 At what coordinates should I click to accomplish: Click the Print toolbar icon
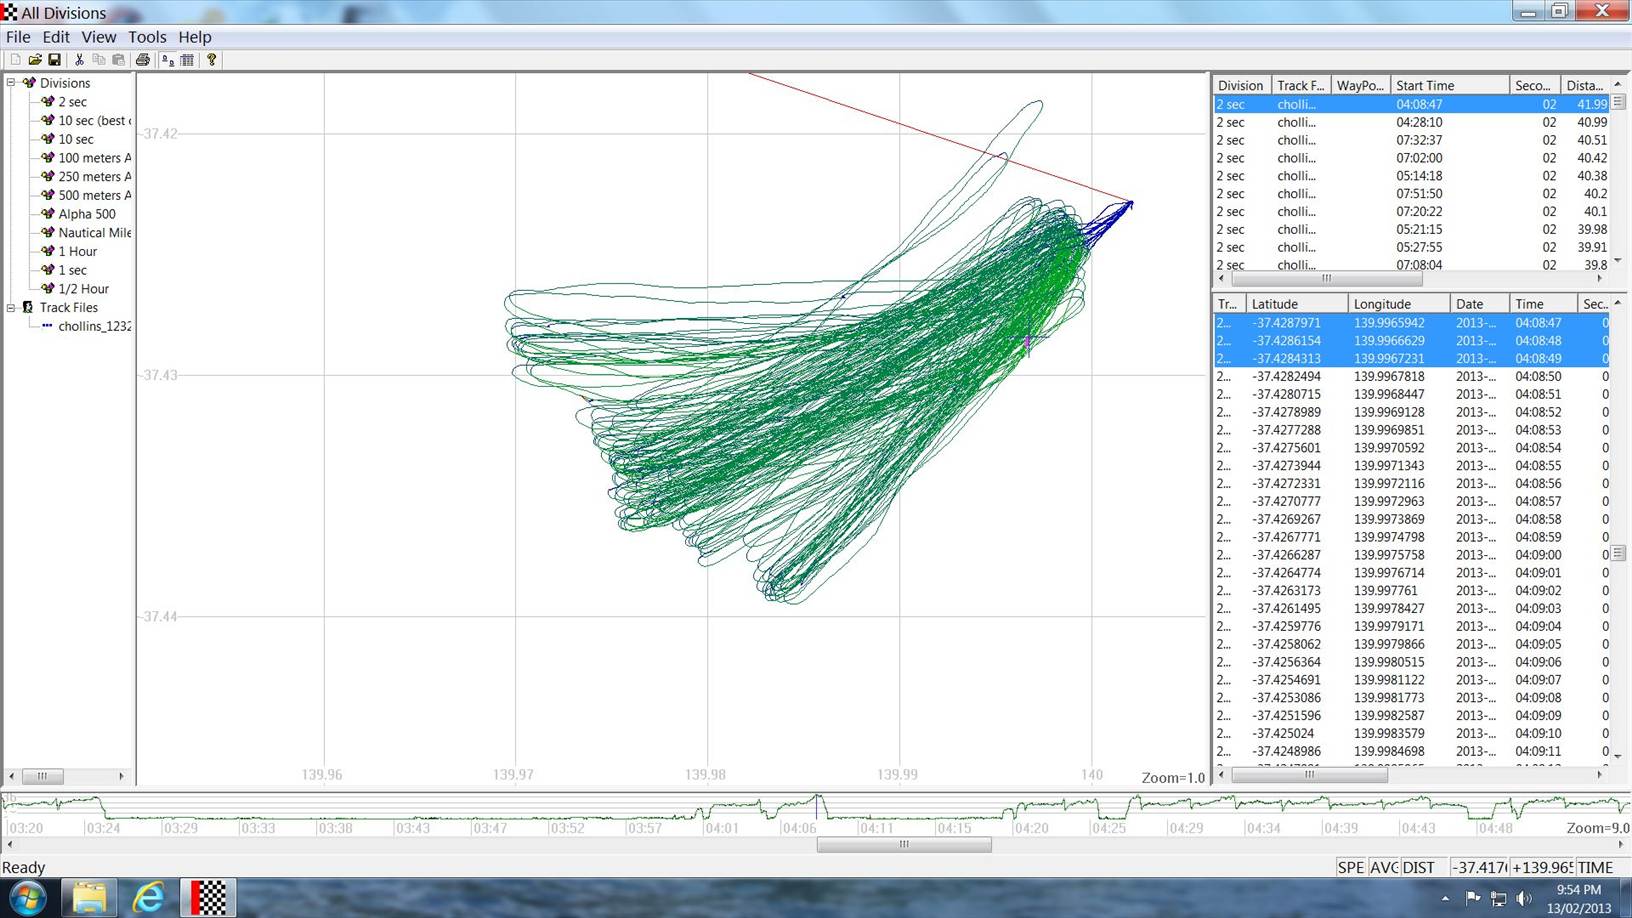tap(143, 60)
